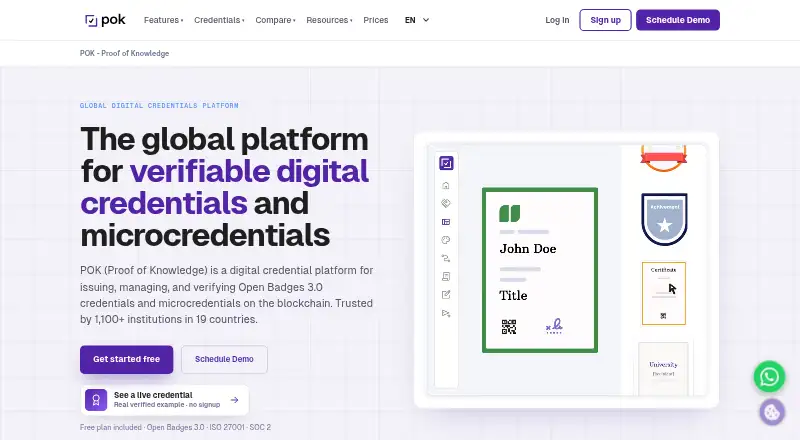Select the red ribbon badge thumbnail

tap(663, 158)
